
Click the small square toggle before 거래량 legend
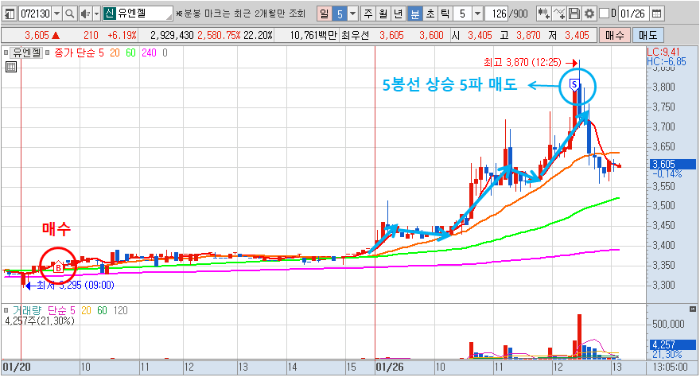coord(6,310)
